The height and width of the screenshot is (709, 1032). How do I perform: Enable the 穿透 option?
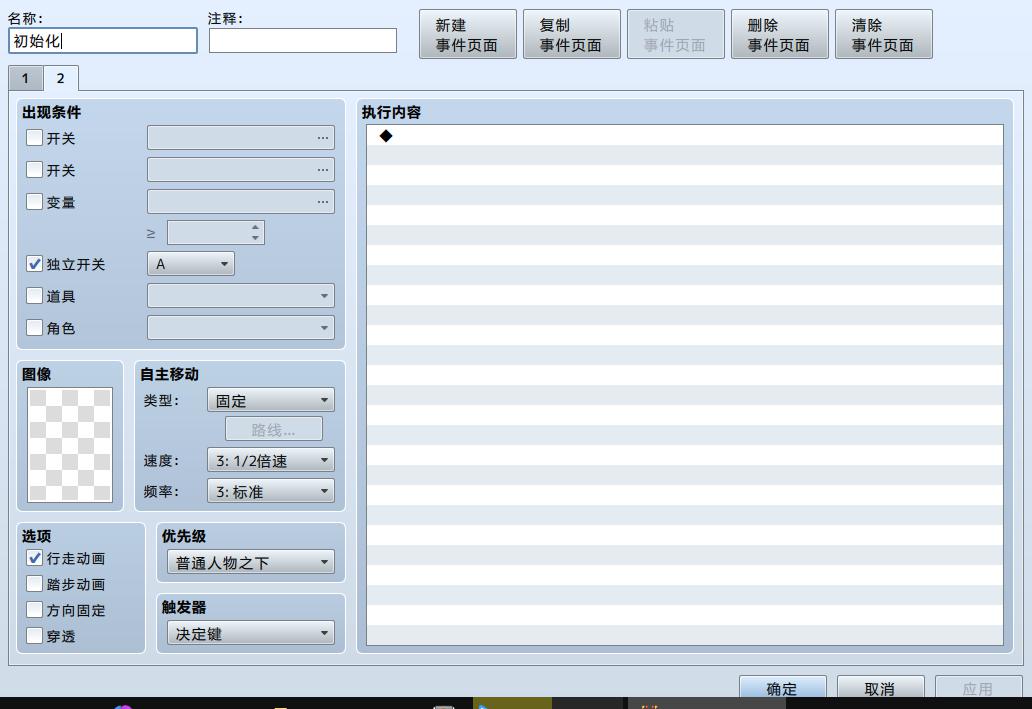34,636
